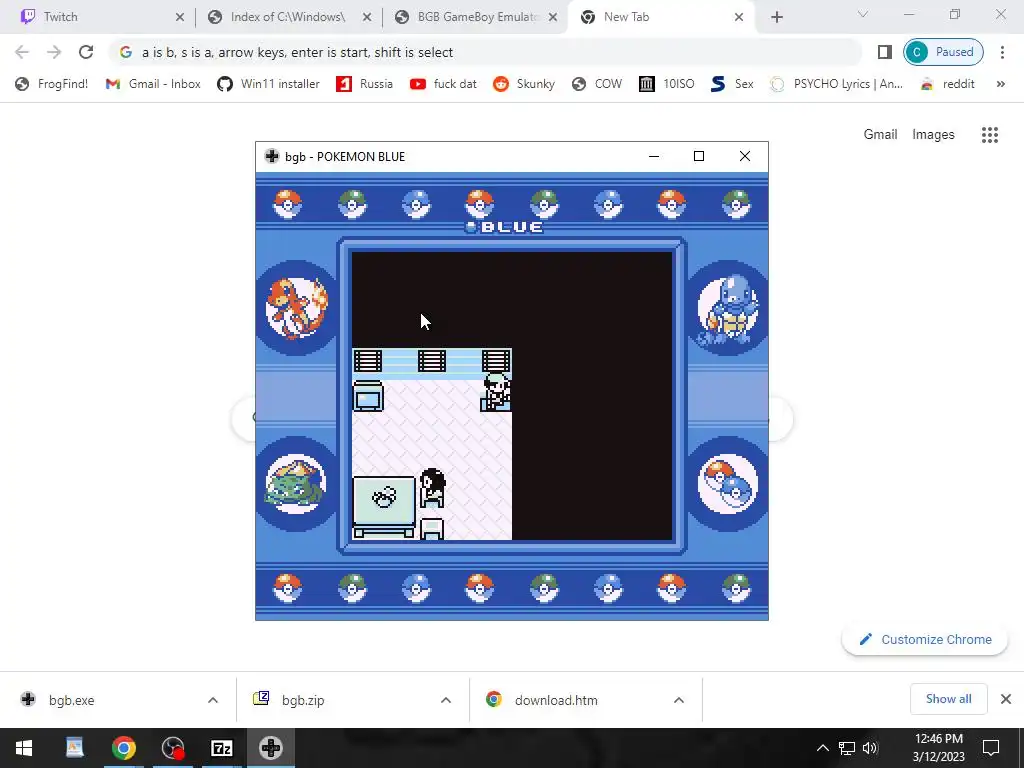Open the YouTube bookmark in bookmarks bar
The image size is (1024, 768).
(443, 84)
